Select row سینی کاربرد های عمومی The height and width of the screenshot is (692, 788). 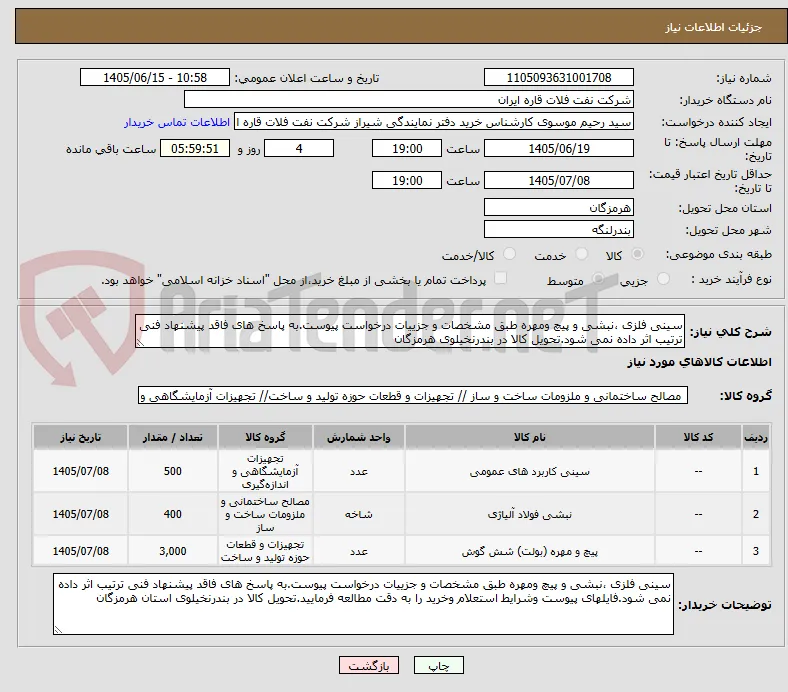(402, 471)
